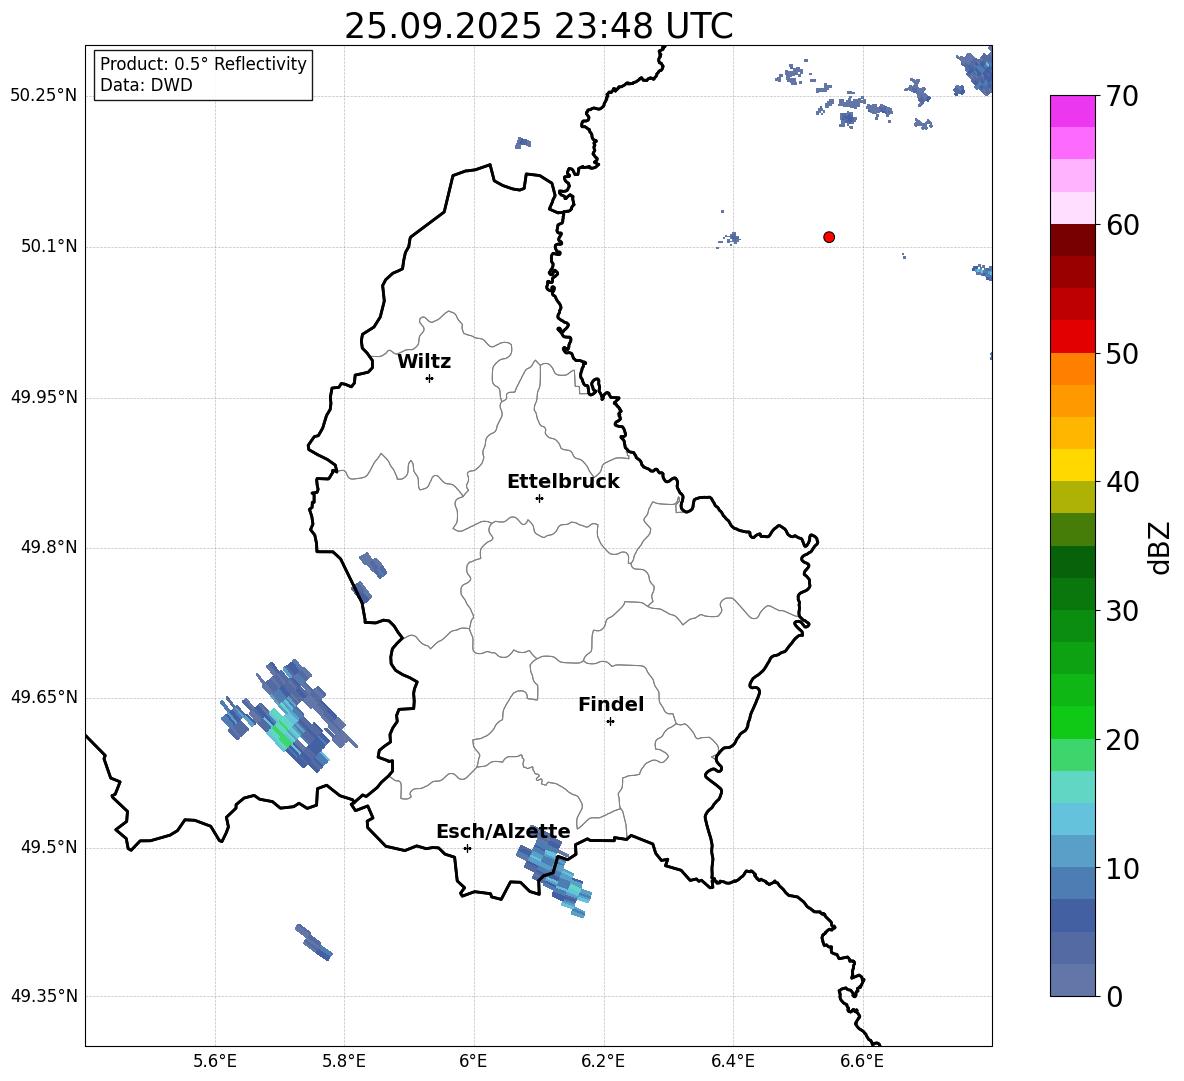The image size is (1184, 1081).
Task: Click the radar echo southeast of Esch/Alzette
Action: (554, 870)
